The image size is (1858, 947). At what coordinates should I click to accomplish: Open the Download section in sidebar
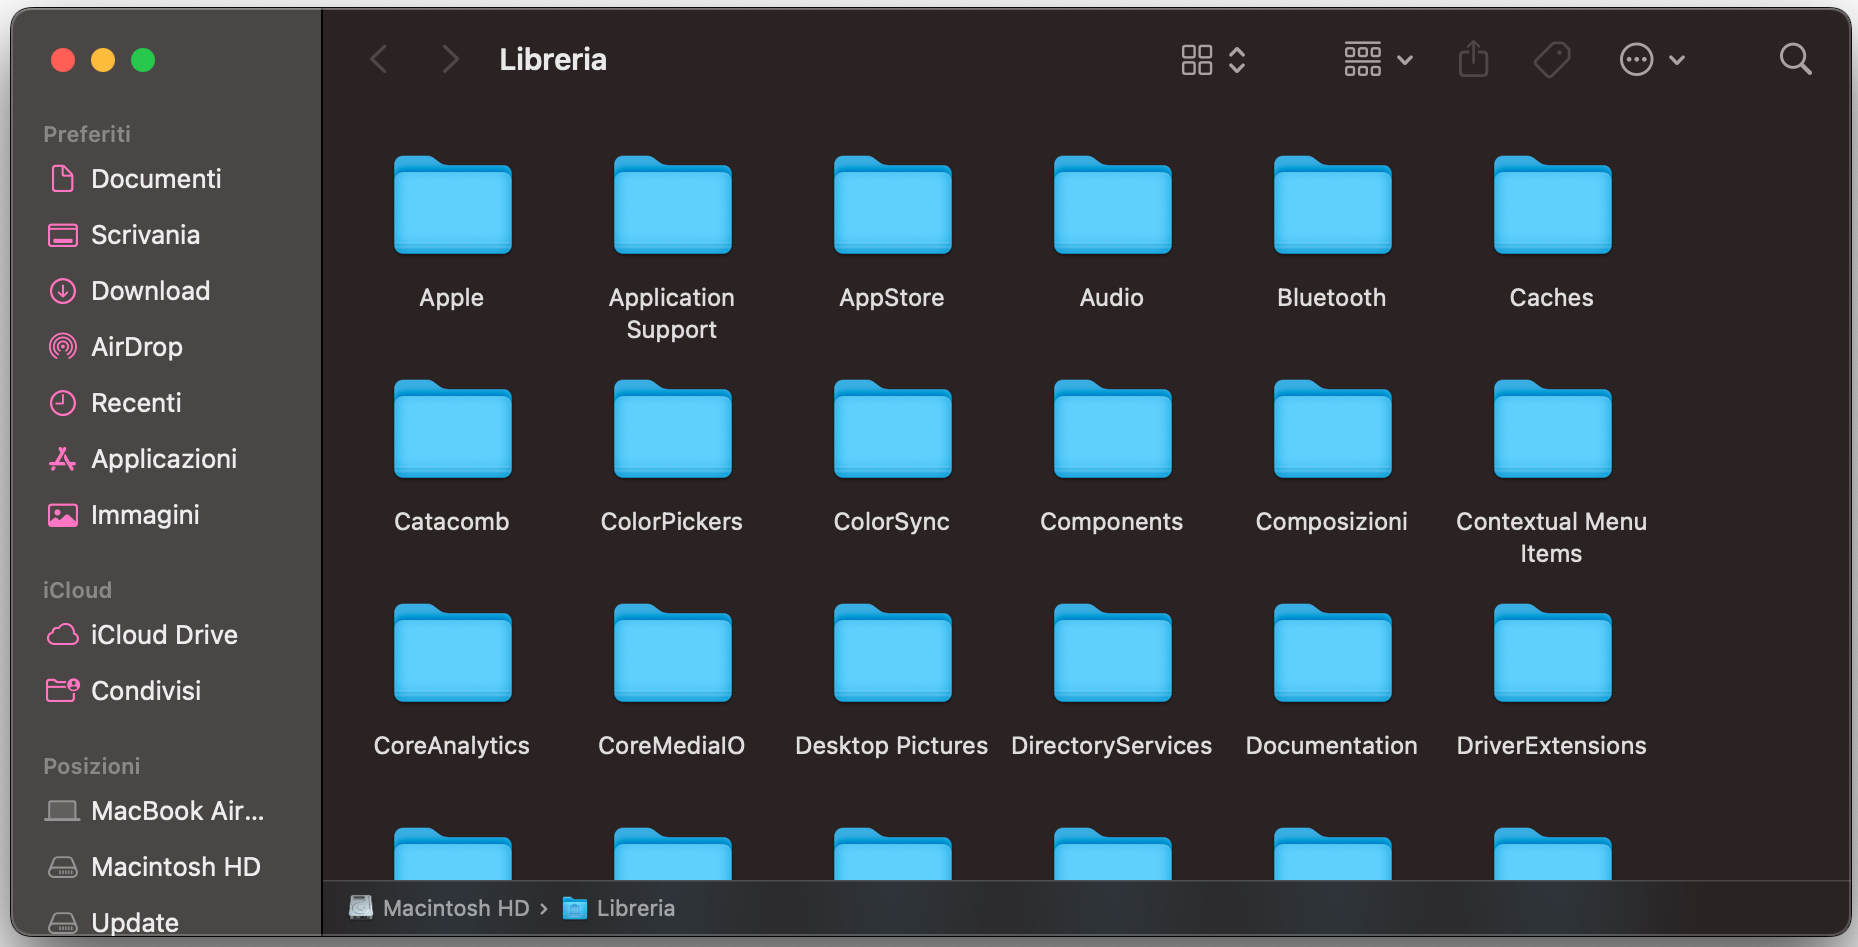[150, 290]
